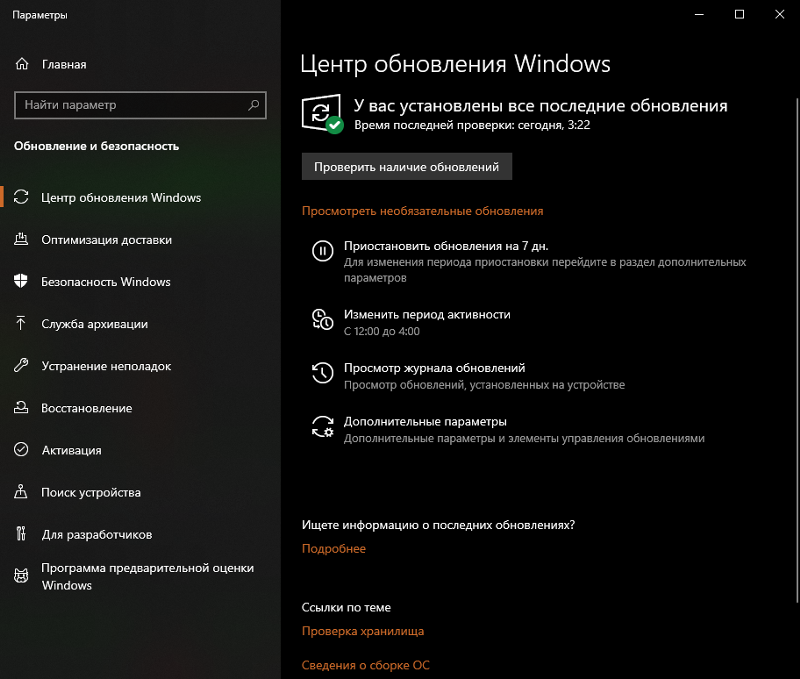This screenshot has width=800, height=679.
Task: Click the search magnifier icon
Action: 254,105
